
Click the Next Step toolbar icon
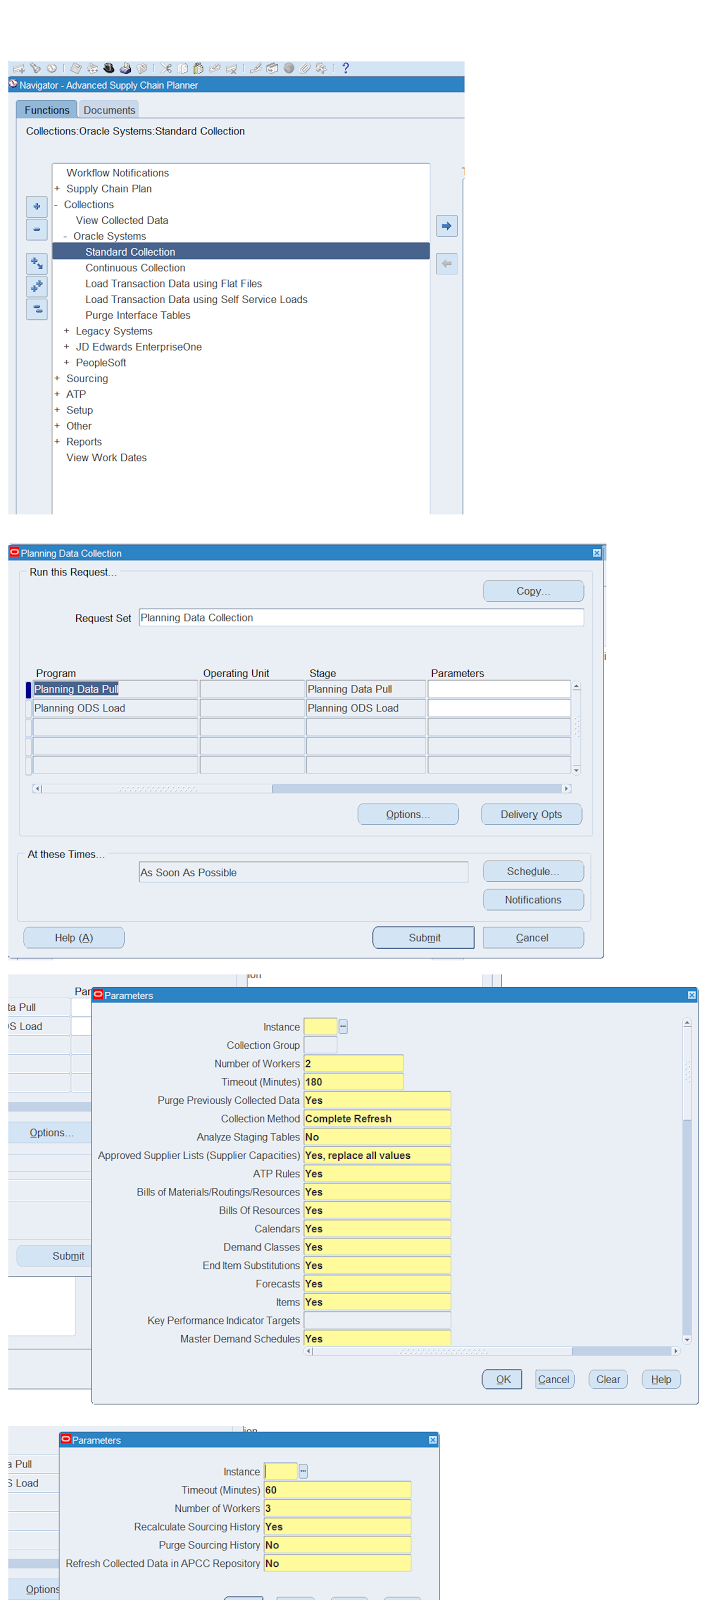[x=92, y=68]
